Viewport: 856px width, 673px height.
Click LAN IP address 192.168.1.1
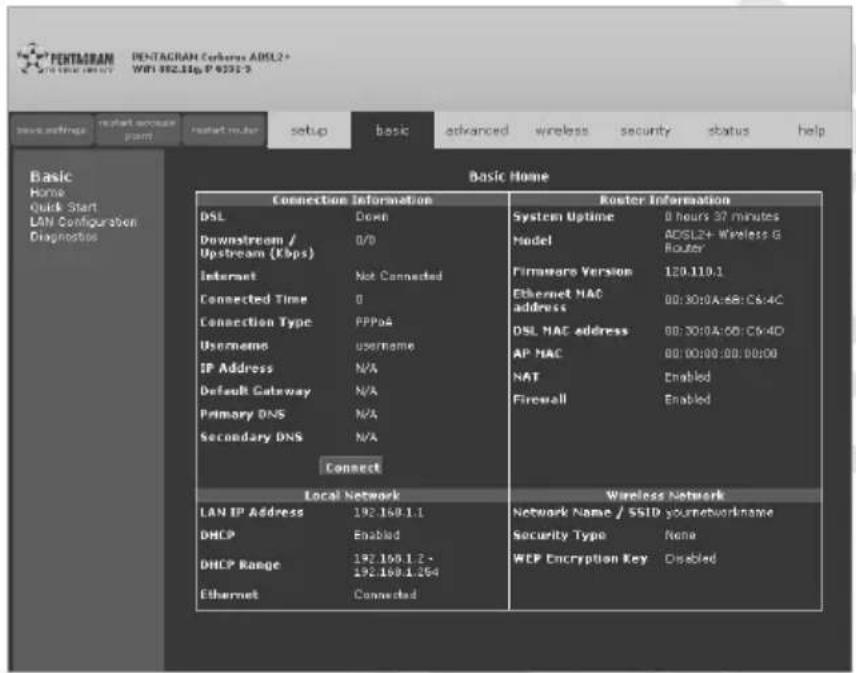388,513
